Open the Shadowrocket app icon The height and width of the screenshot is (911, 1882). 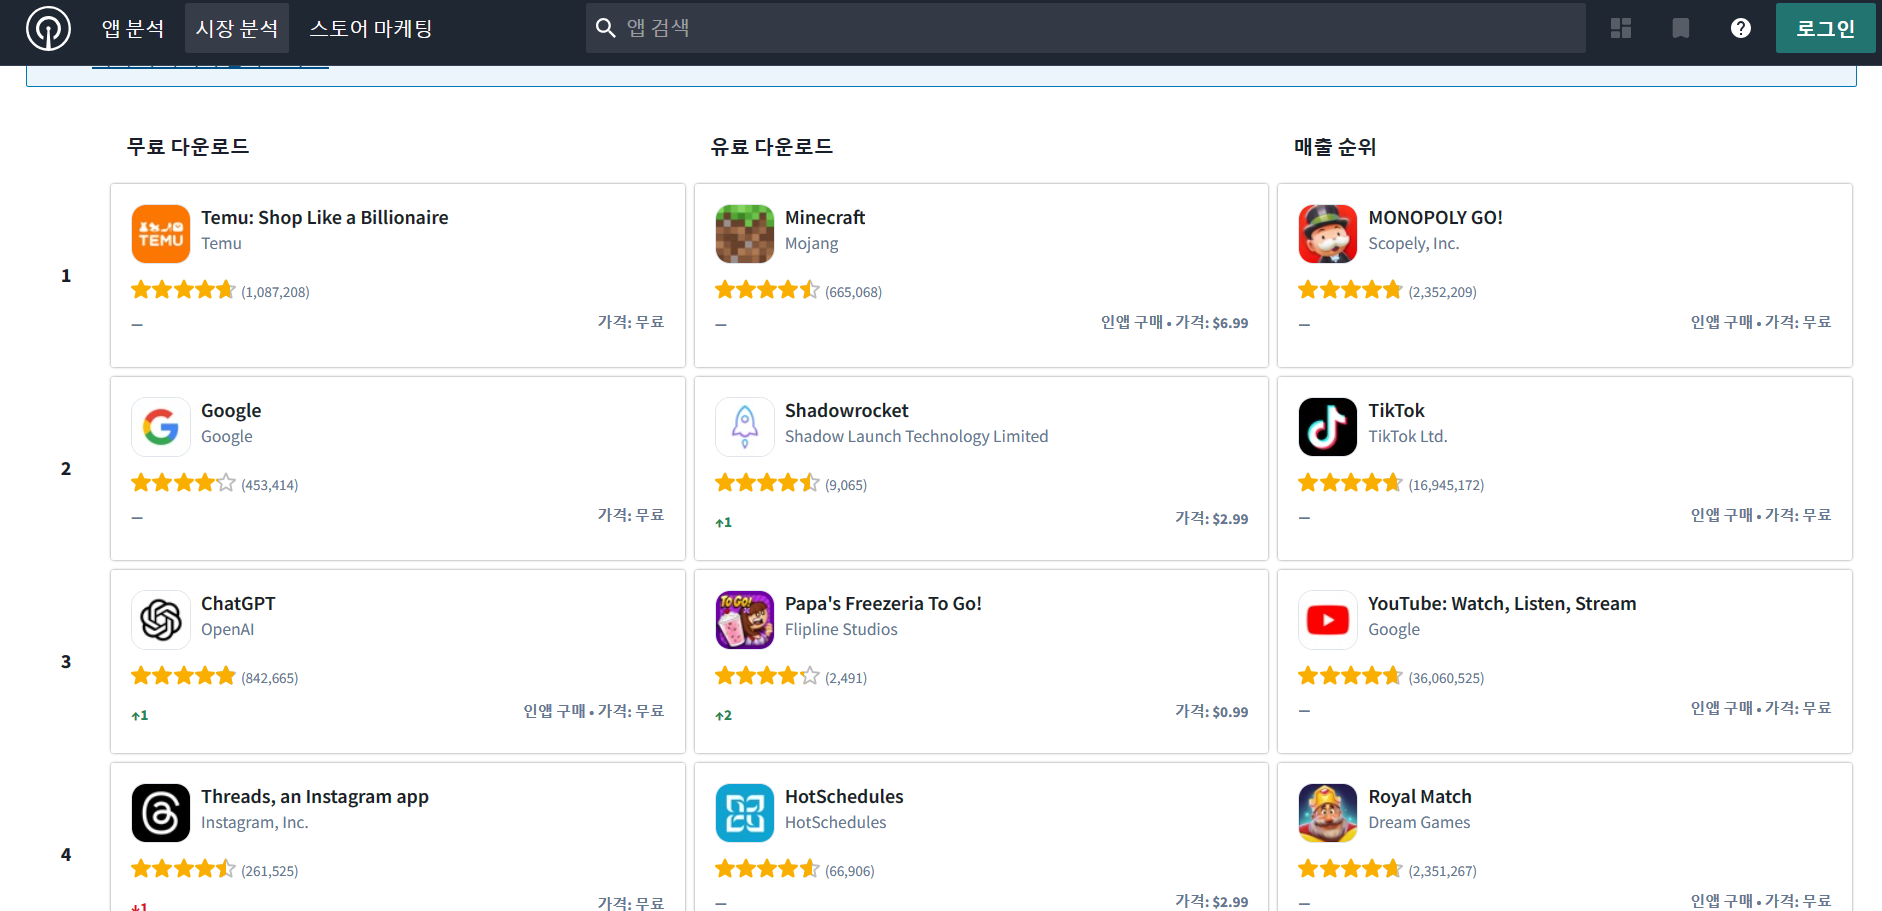[745, 427]
